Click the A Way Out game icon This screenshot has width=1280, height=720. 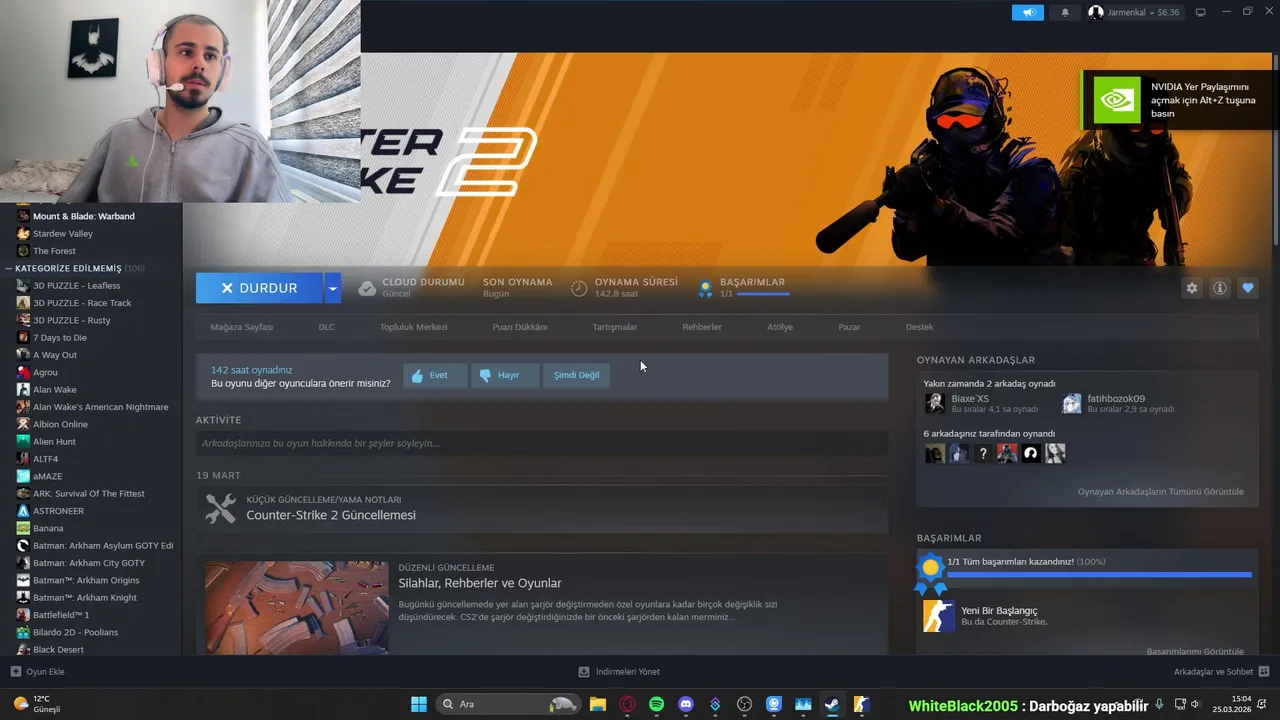23,355
